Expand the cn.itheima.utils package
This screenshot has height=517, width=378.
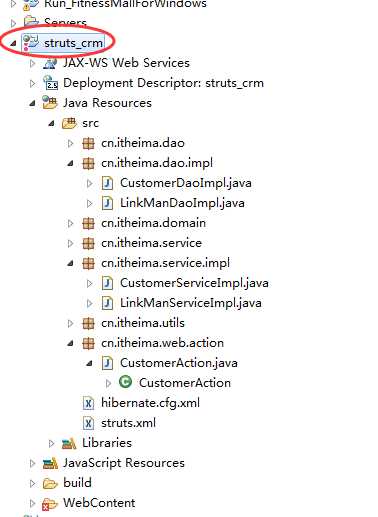click(70, 323)
